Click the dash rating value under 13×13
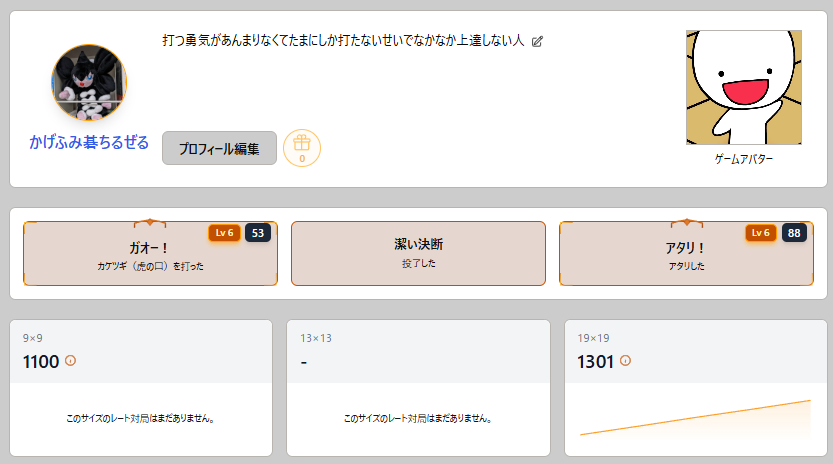Image resolution: width=833 pixels, height=464 pixels. pos(304,362)
